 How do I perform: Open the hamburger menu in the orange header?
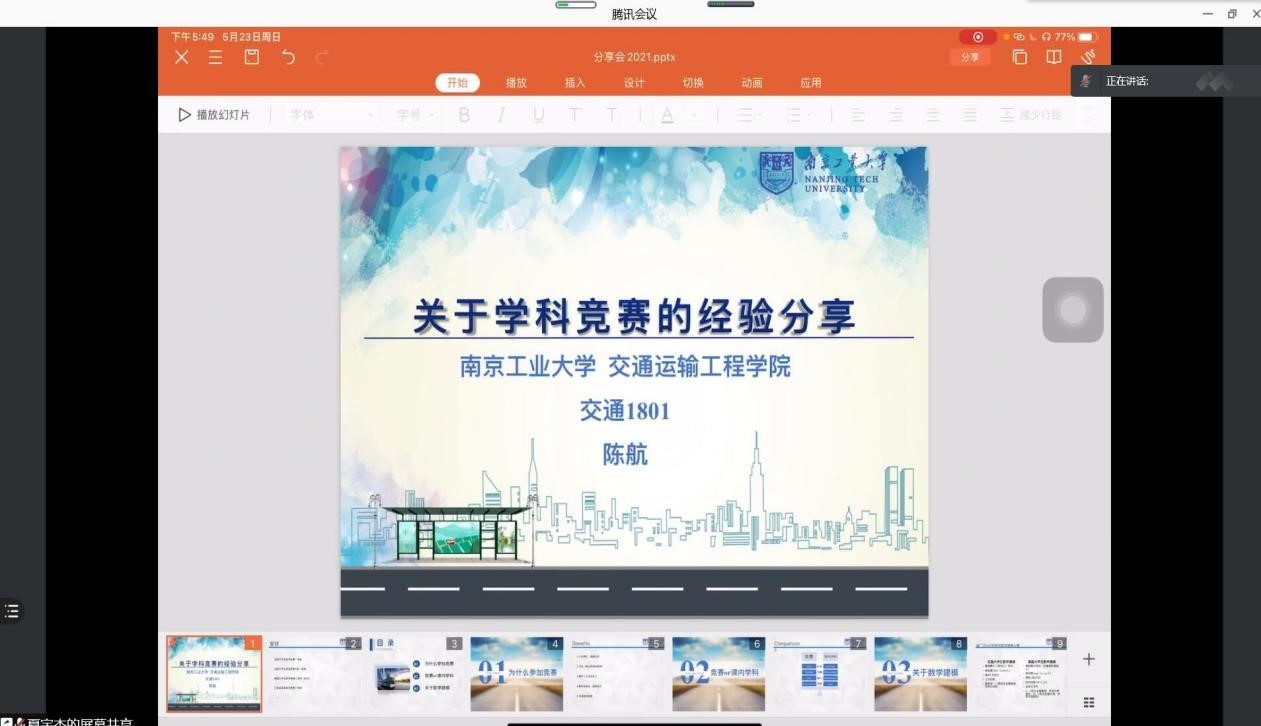pos(216,58)
